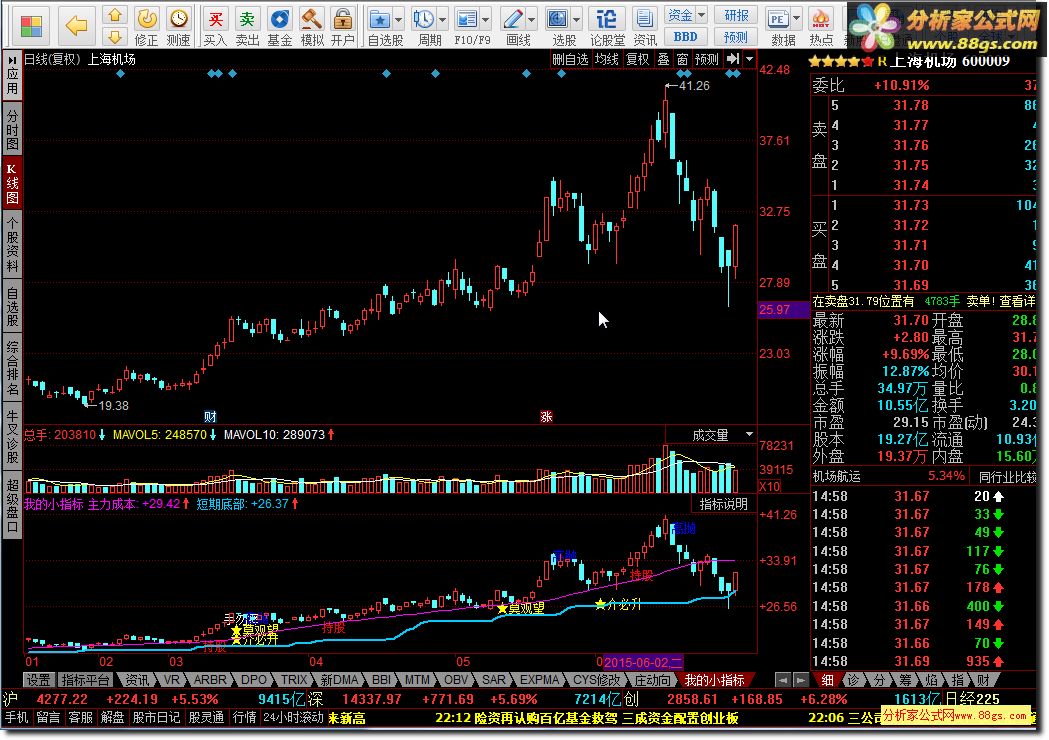Expand the 选股 dropdown arrow

pyautogui.click(x=576, y=19)
